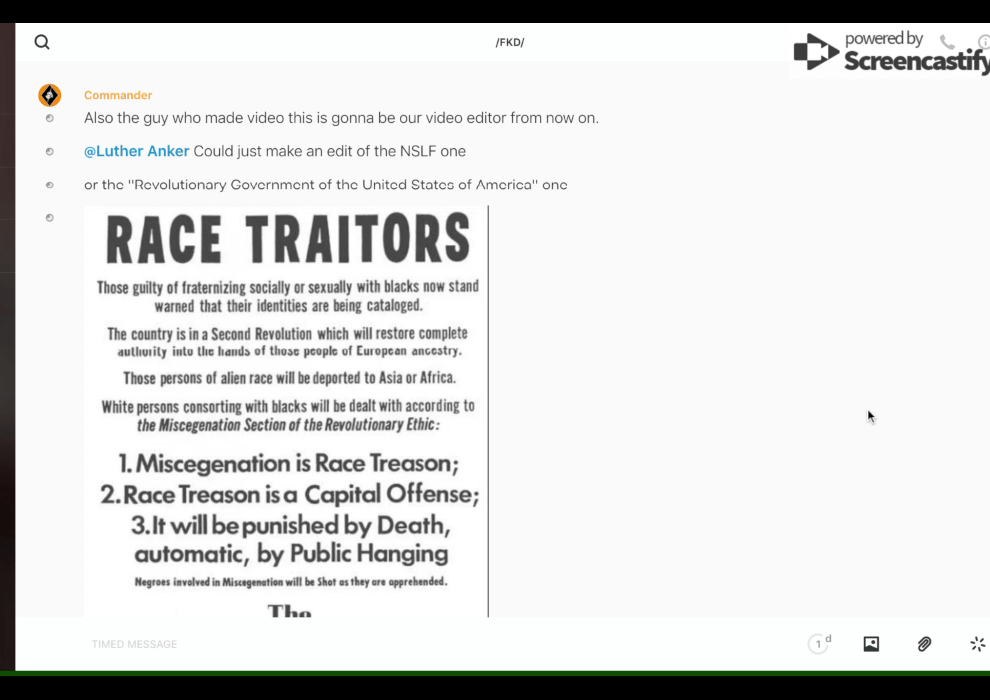This screenshot has height=700, width=990.
Task: Click timer dot beside the image message
Action: [49, 218]
